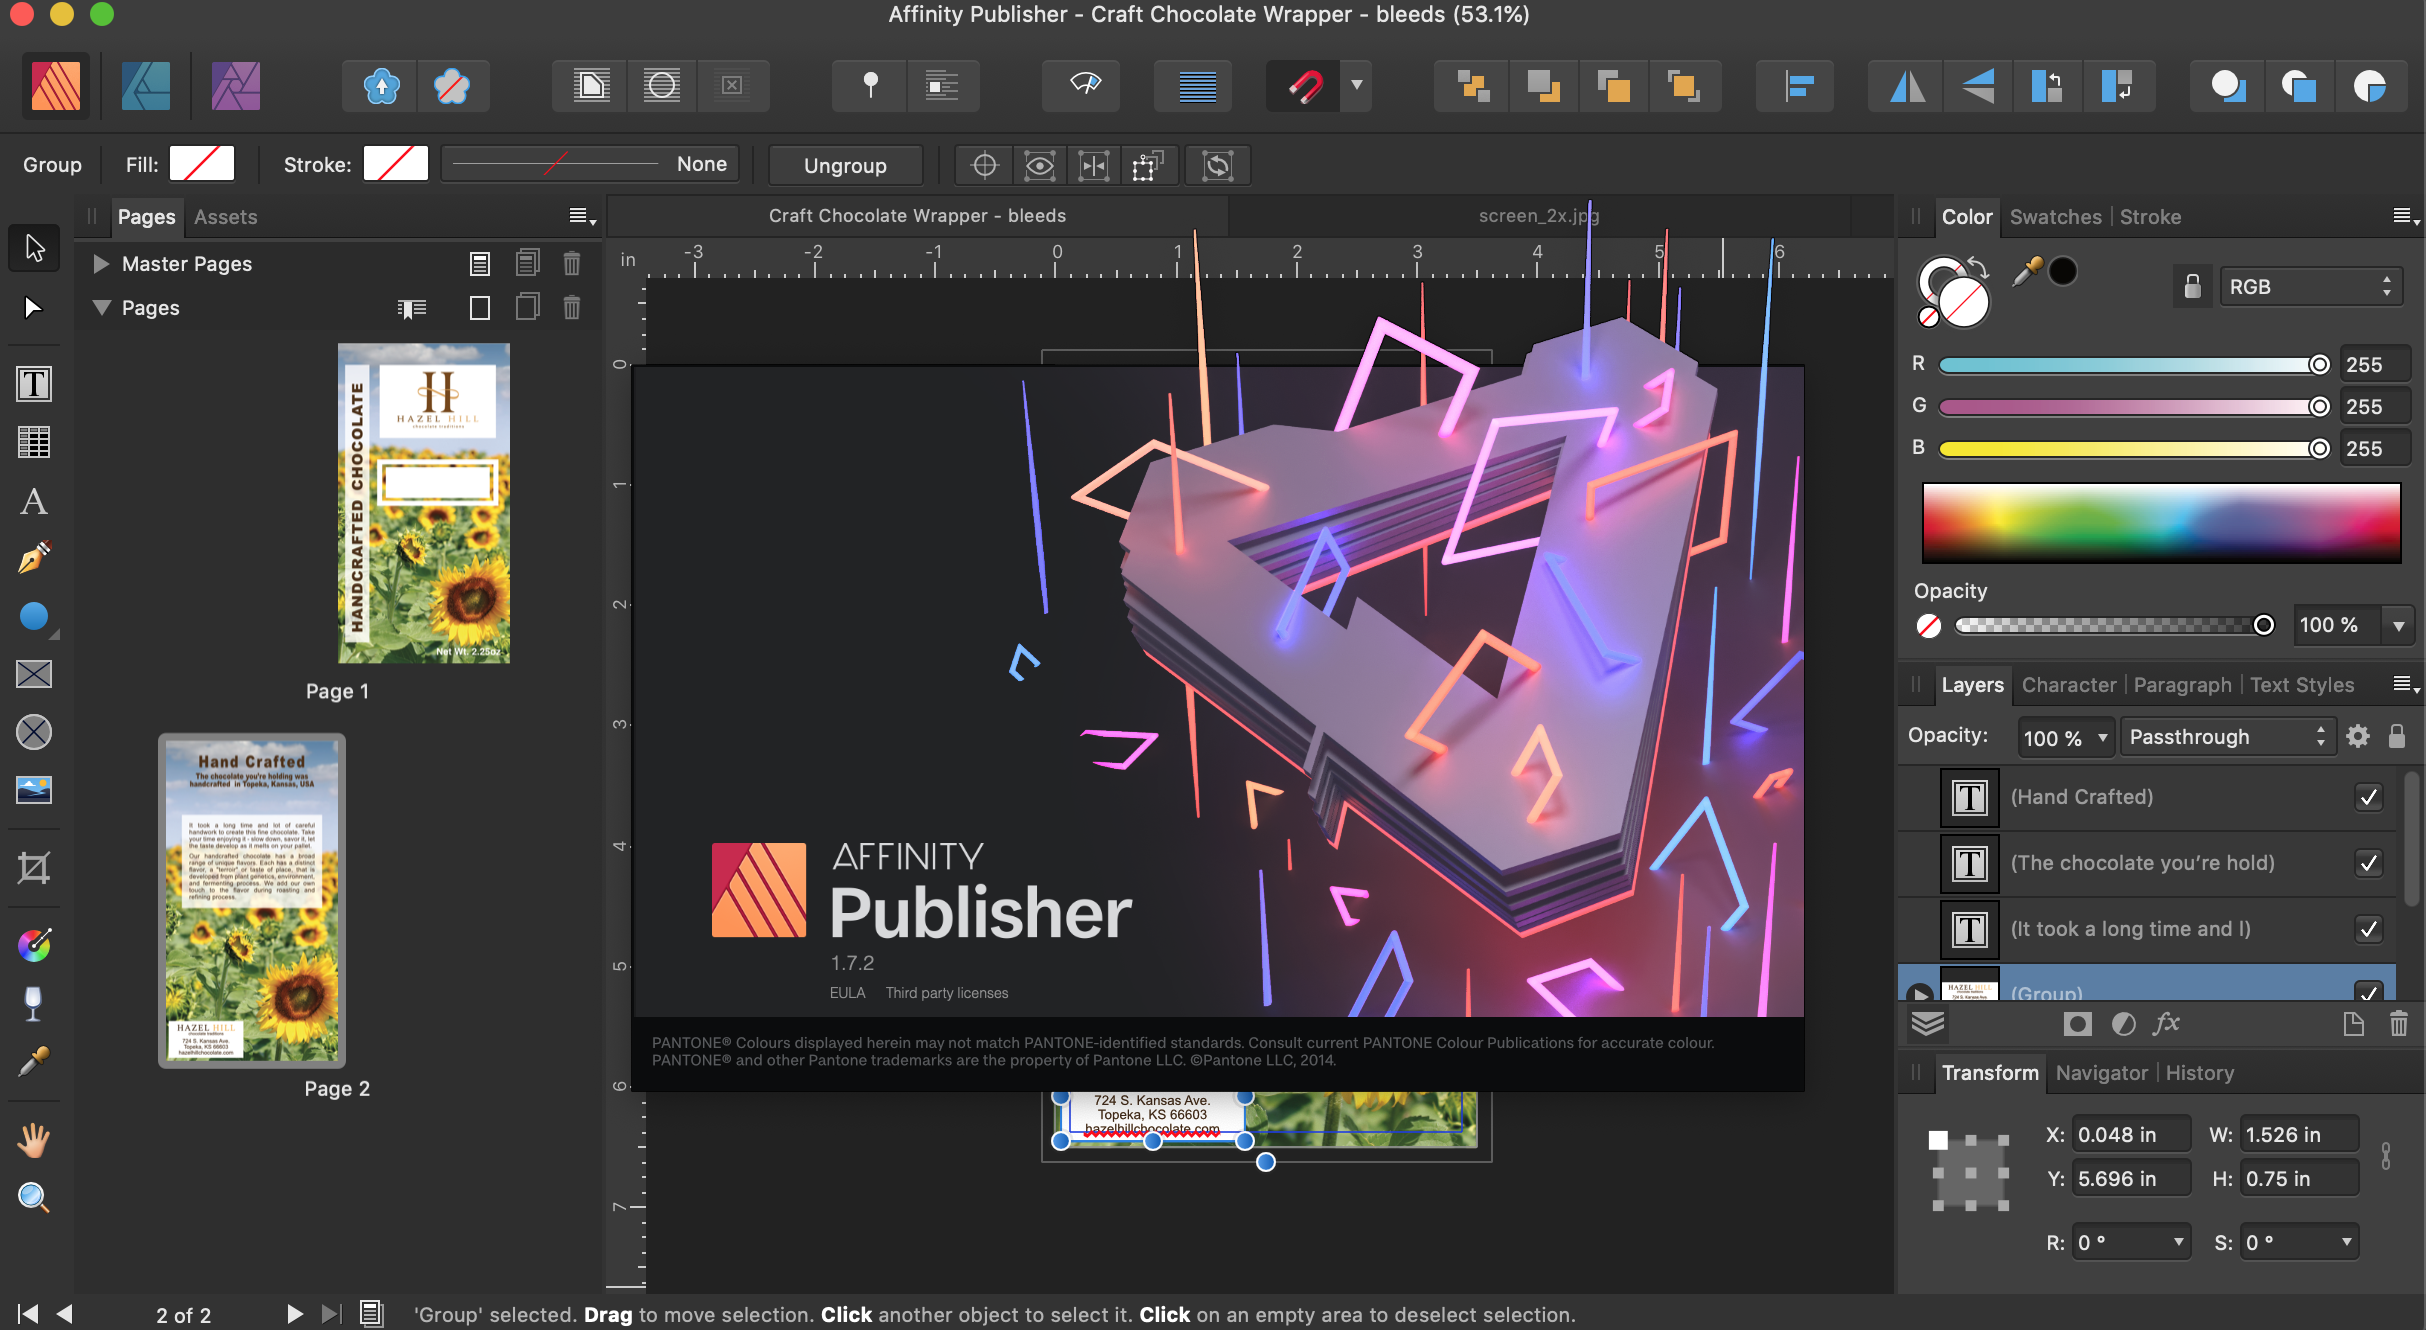Viewport: 2426px width, 1330px height.
Task: Select the Fill gradient tool
Action: pyautogui.click(x=34, y=945)
